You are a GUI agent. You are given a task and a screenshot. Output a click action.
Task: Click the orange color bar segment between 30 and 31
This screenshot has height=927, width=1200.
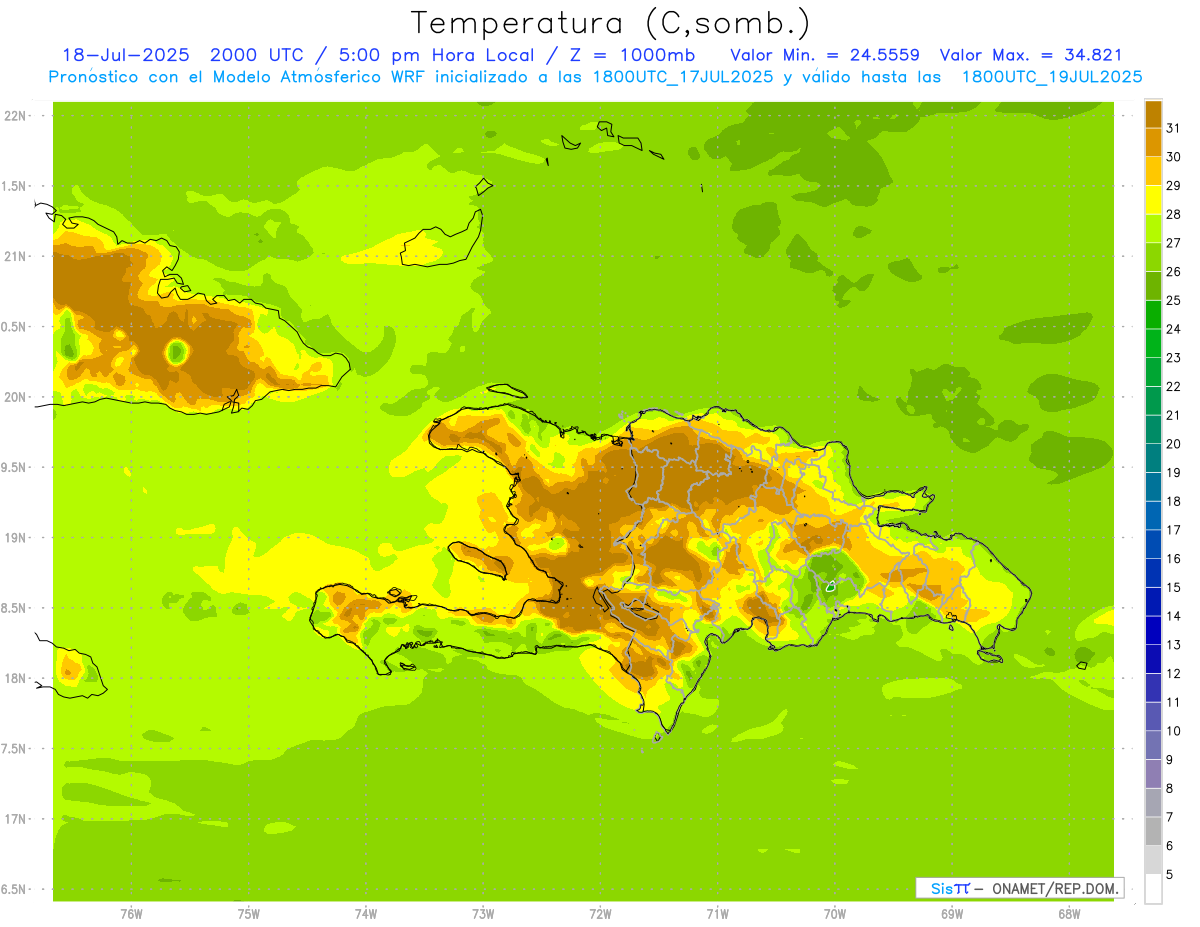click(1153, 142)
